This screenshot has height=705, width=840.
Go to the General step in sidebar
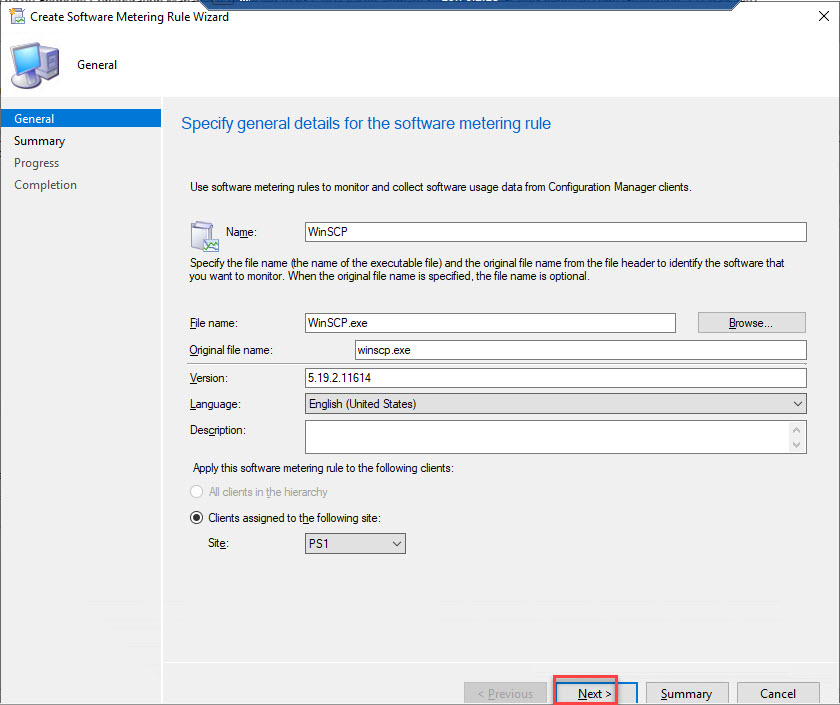pyautogui.click(x=35, y=119)
